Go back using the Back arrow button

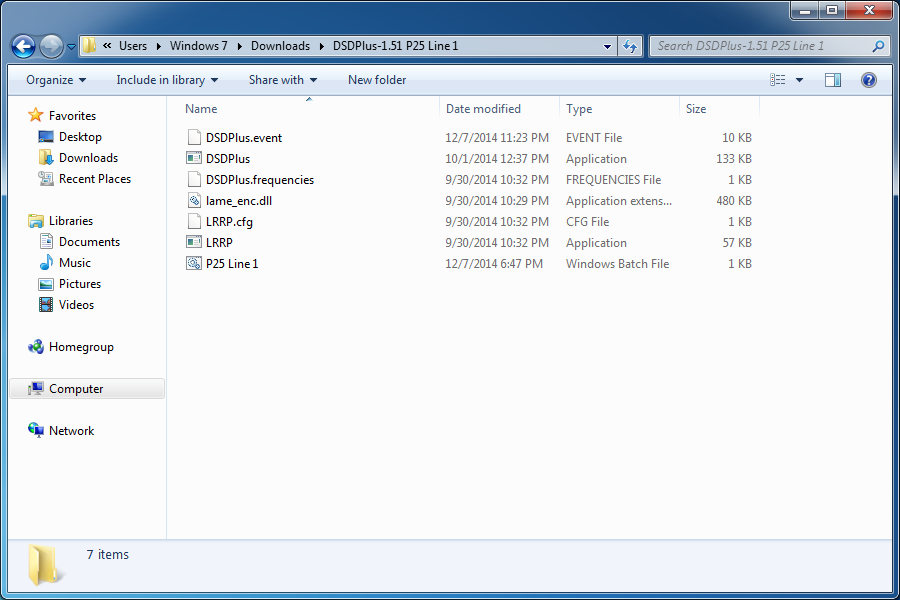pos(24,47)
